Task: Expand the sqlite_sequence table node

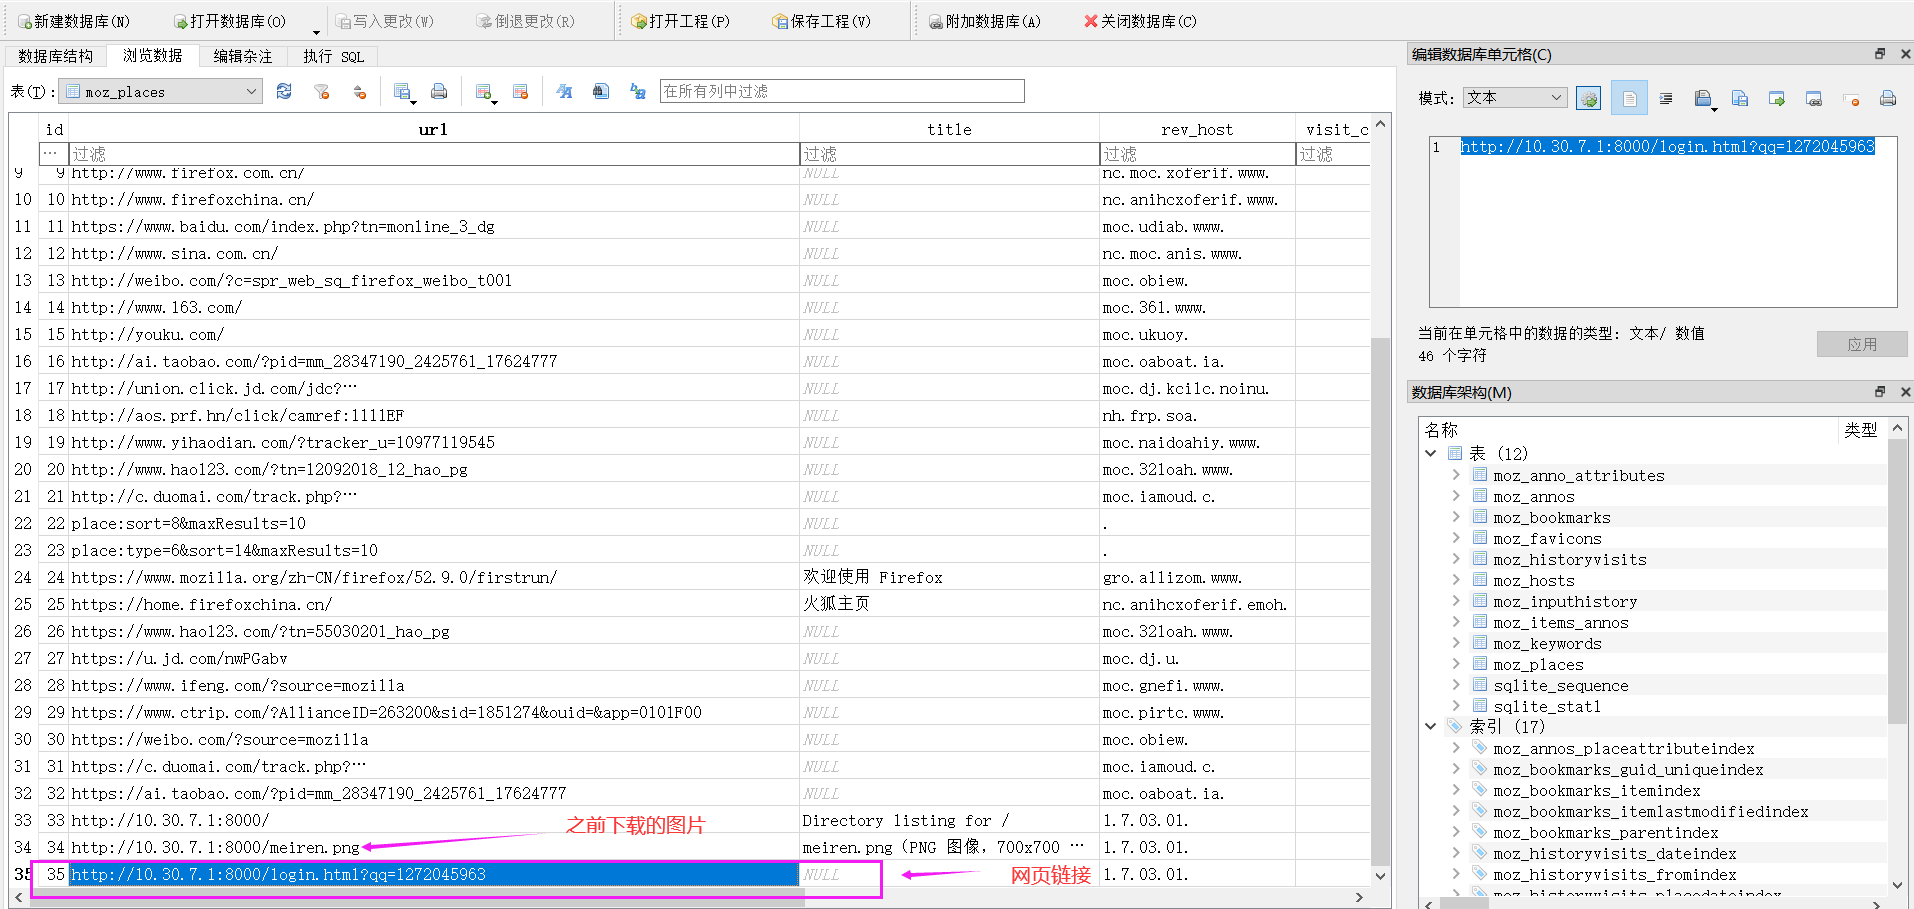Action: pyautogui.click(x=1456, y=685)
